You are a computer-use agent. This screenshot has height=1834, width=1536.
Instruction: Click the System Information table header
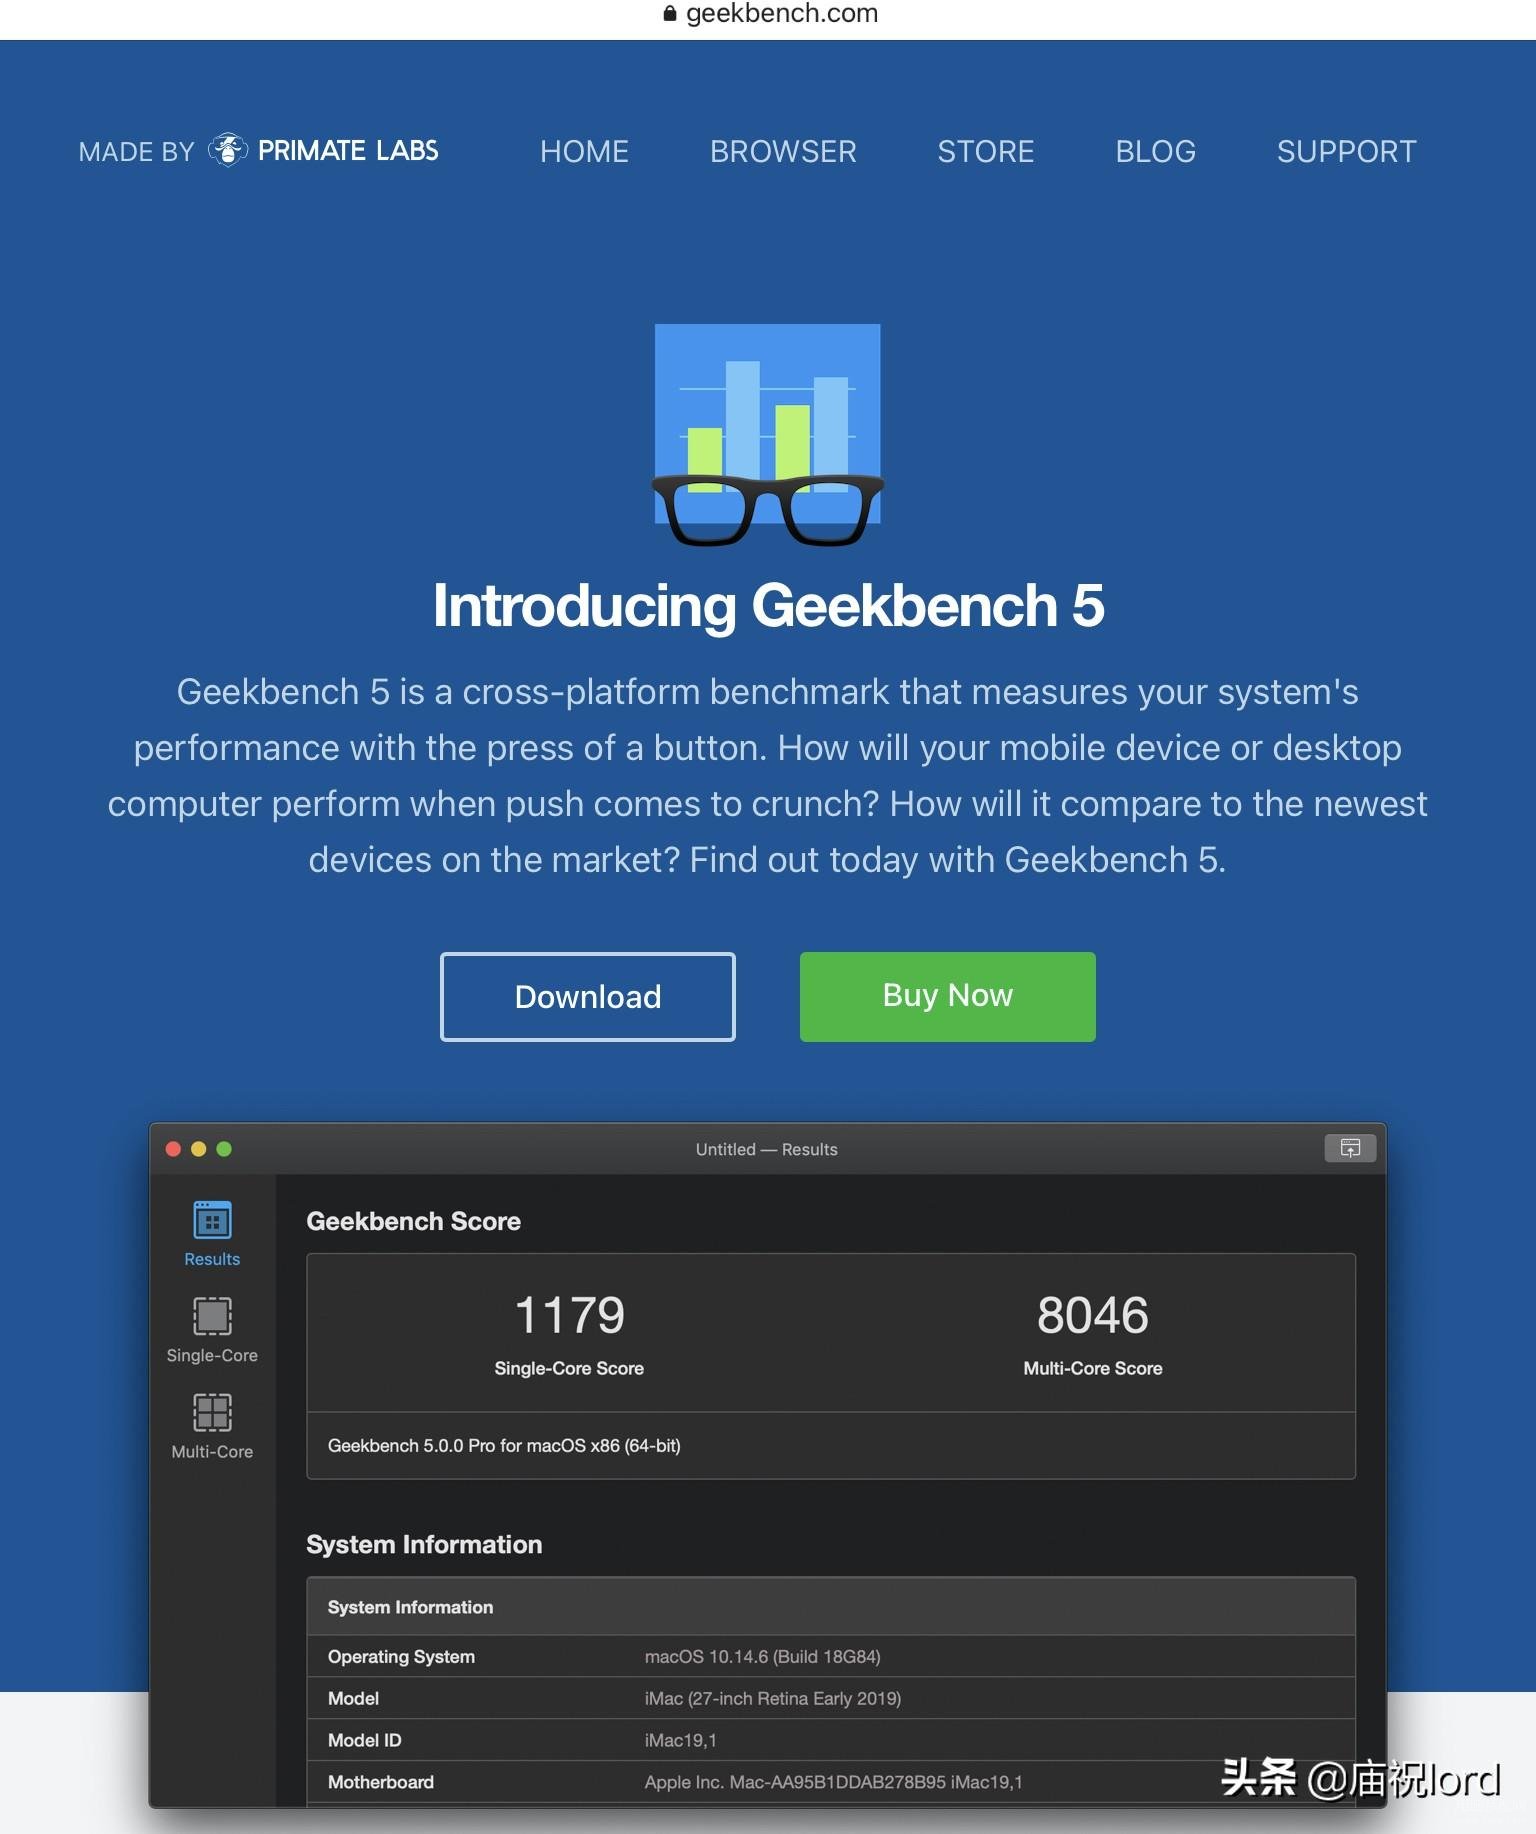[x=831, y=1607]
